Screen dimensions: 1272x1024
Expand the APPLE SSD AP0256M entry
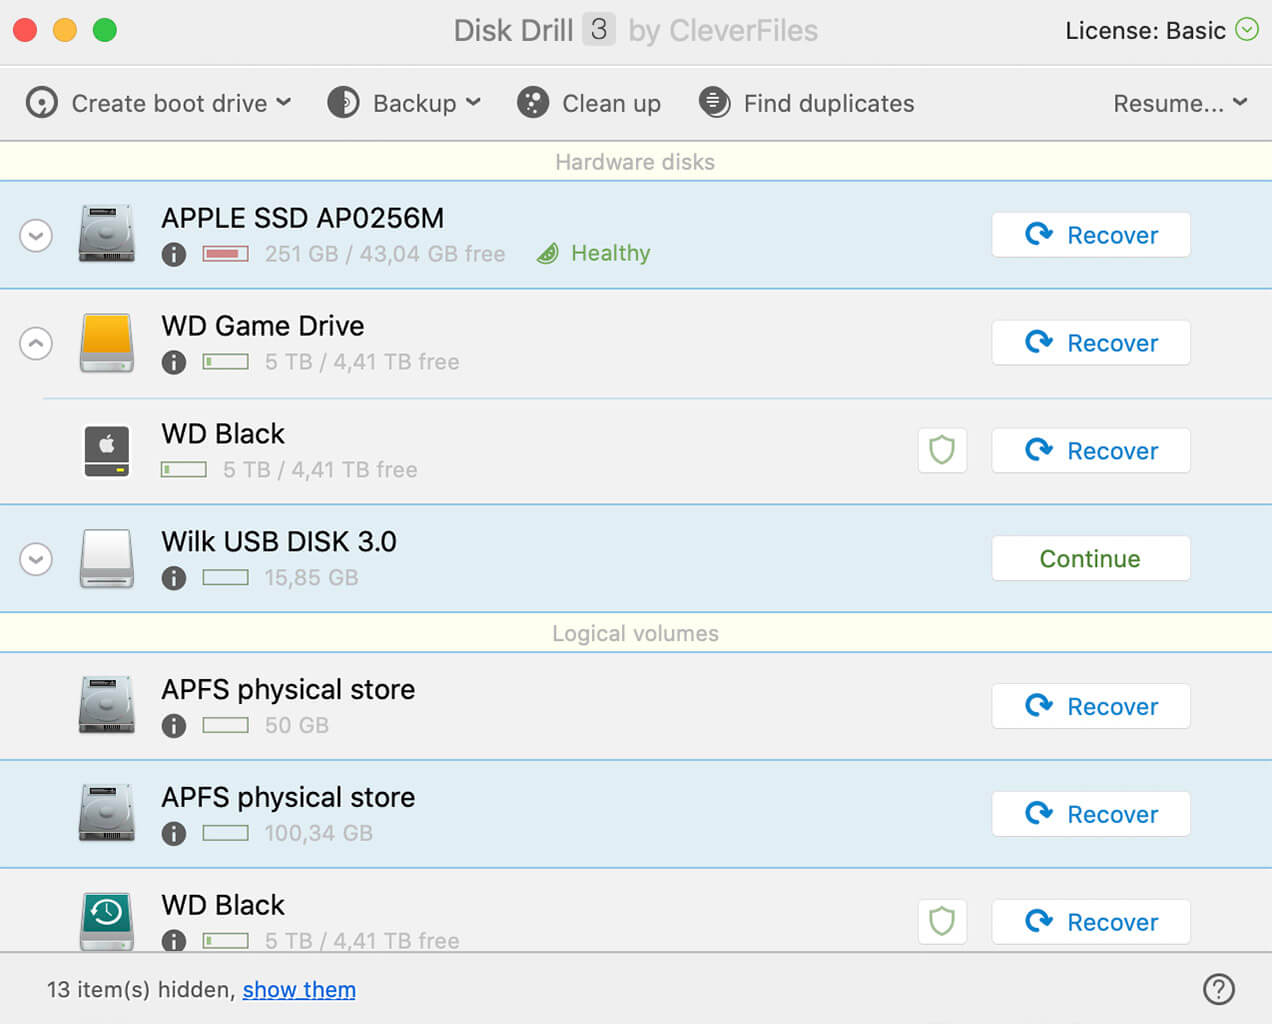coord(35,235)
